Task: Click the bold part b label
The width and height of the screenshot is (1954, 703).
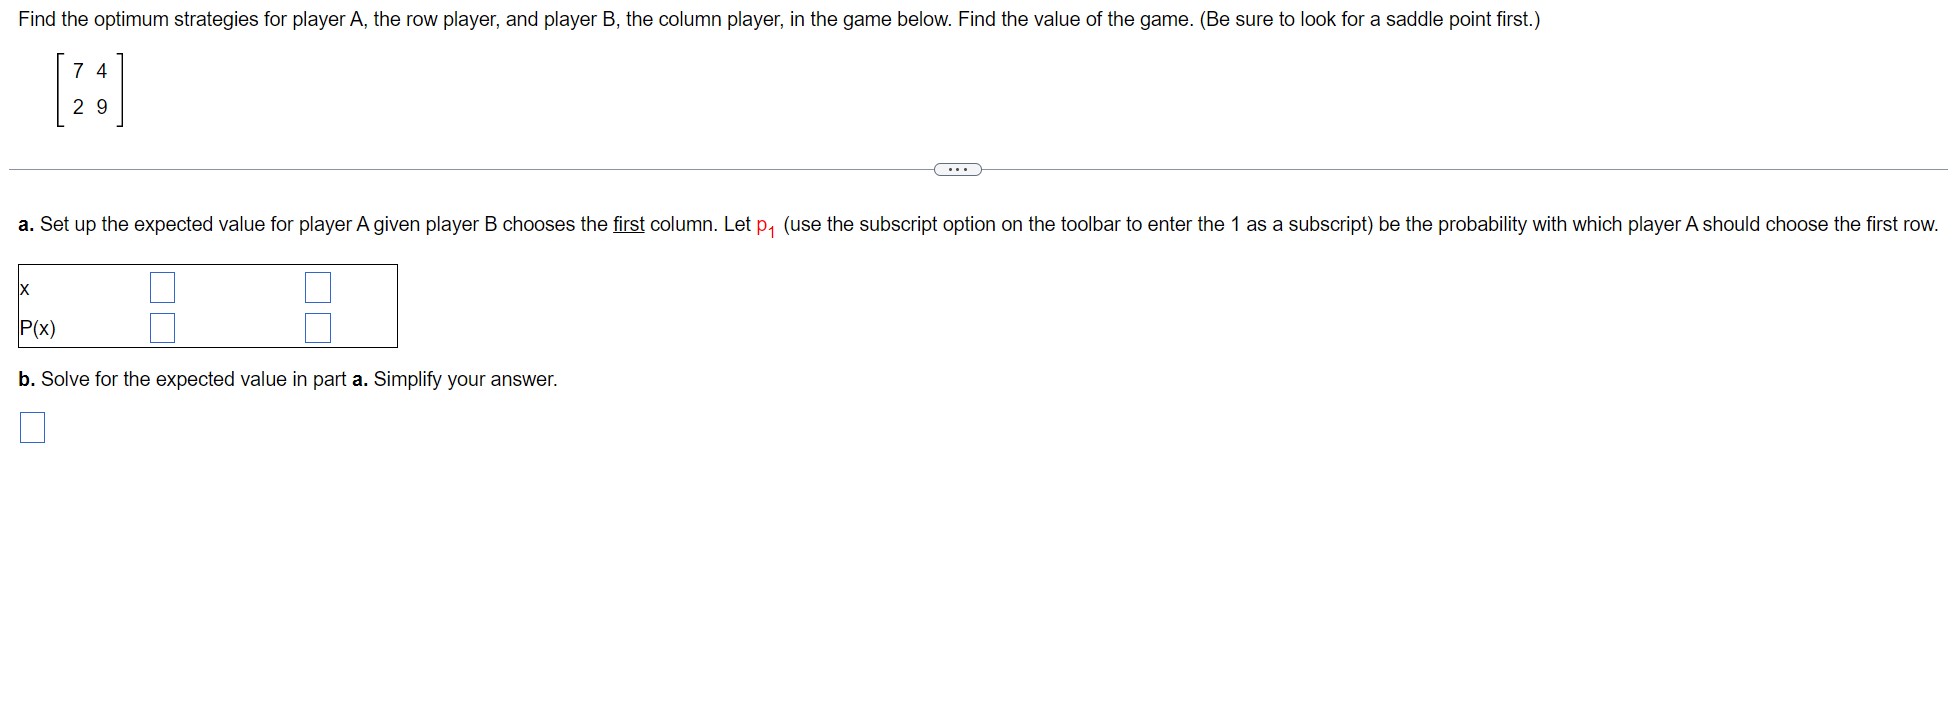Action: 25,380
